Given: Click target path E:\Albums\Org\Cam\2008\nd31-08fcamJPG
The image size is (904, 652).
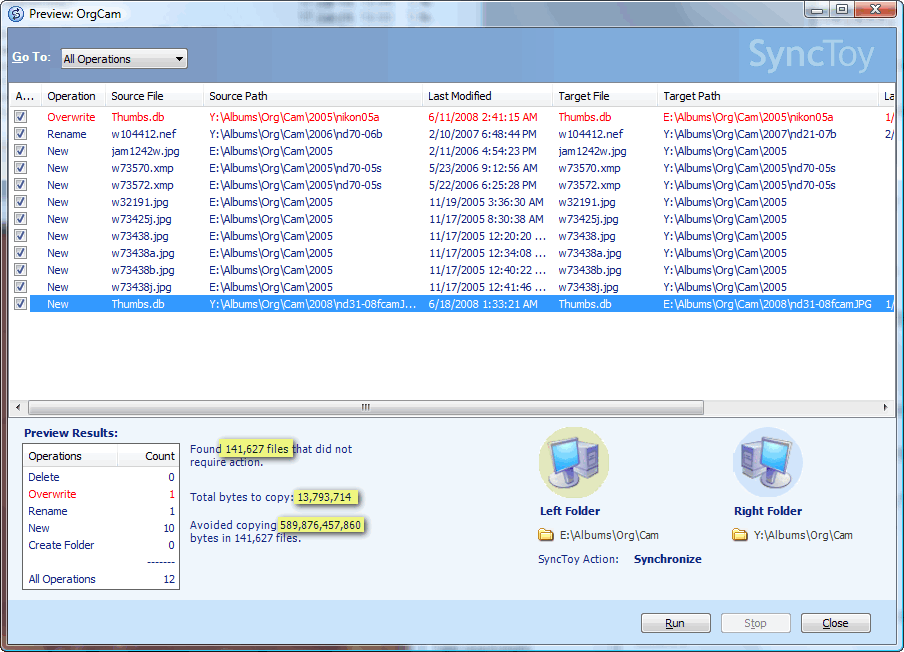Looking at the screenshot, I should pos(767,304).
